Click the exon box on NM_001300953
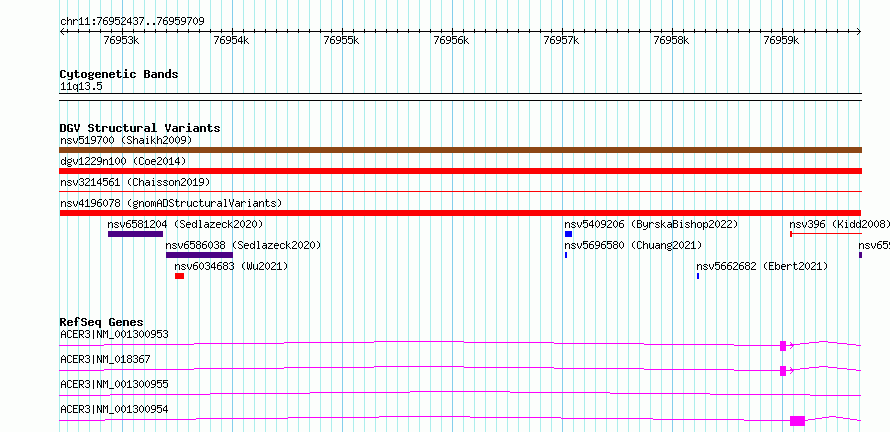The image size is (890, 432). pos(783,345)
